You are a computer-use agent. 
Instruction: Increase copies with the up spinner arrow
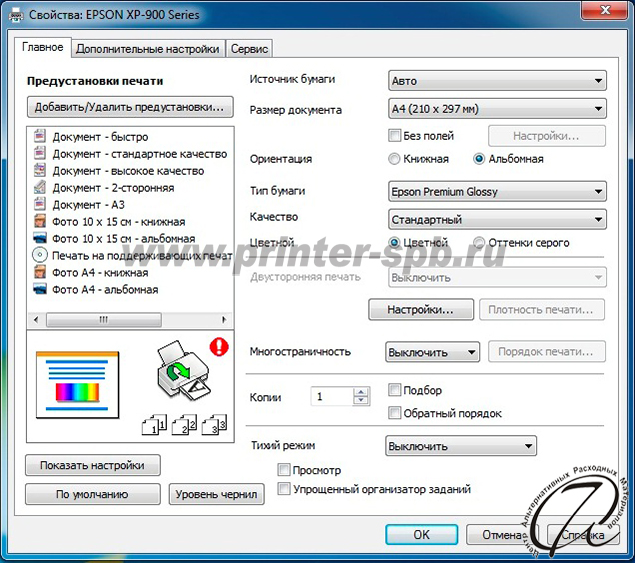(x=360, y=392)
